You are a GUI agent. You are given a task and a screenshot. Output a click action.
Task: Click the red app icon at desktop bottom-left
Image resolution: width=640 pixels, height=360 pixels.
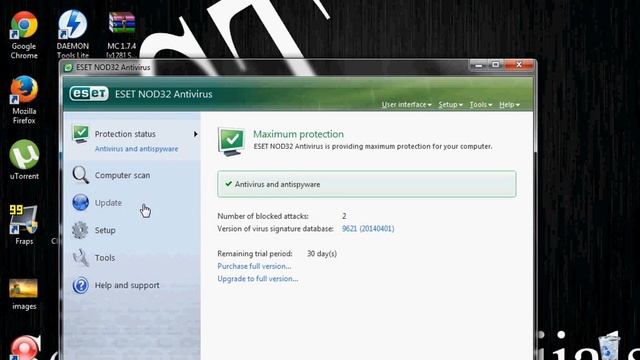pyautogui.click(x=24, y=348)
